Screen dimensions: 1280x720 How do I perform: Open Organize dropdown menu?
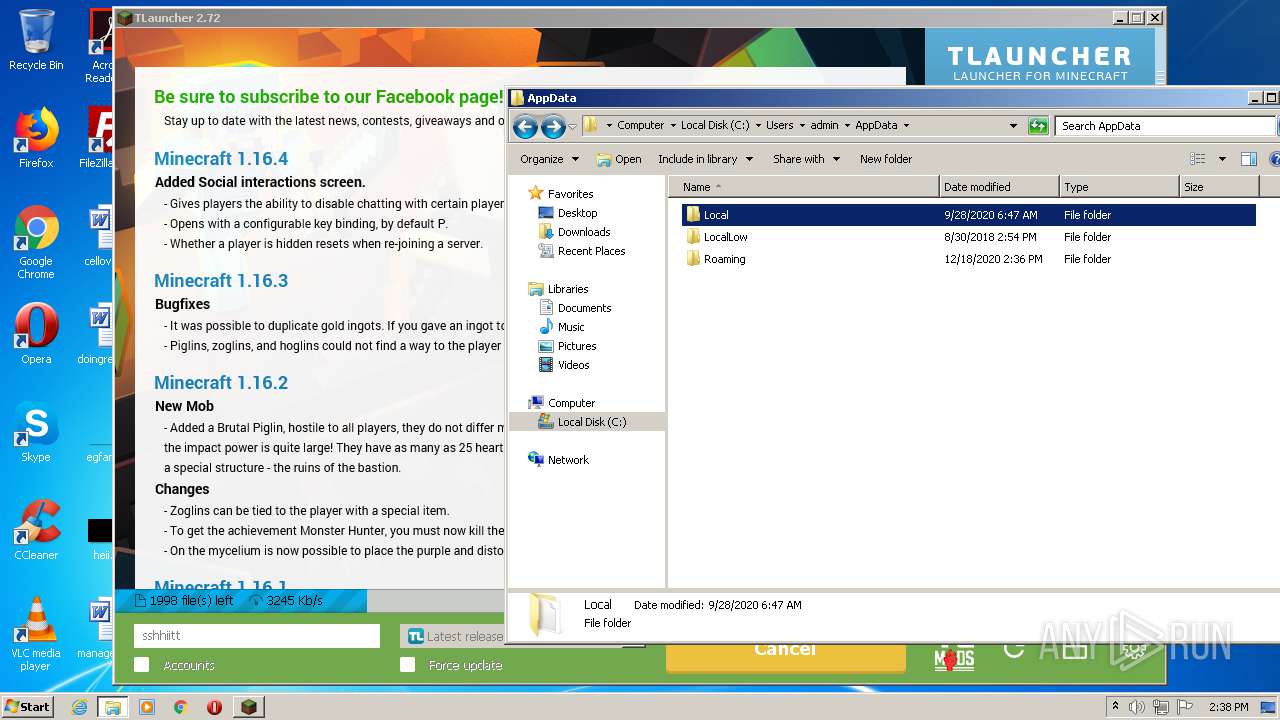coord(549,159)
